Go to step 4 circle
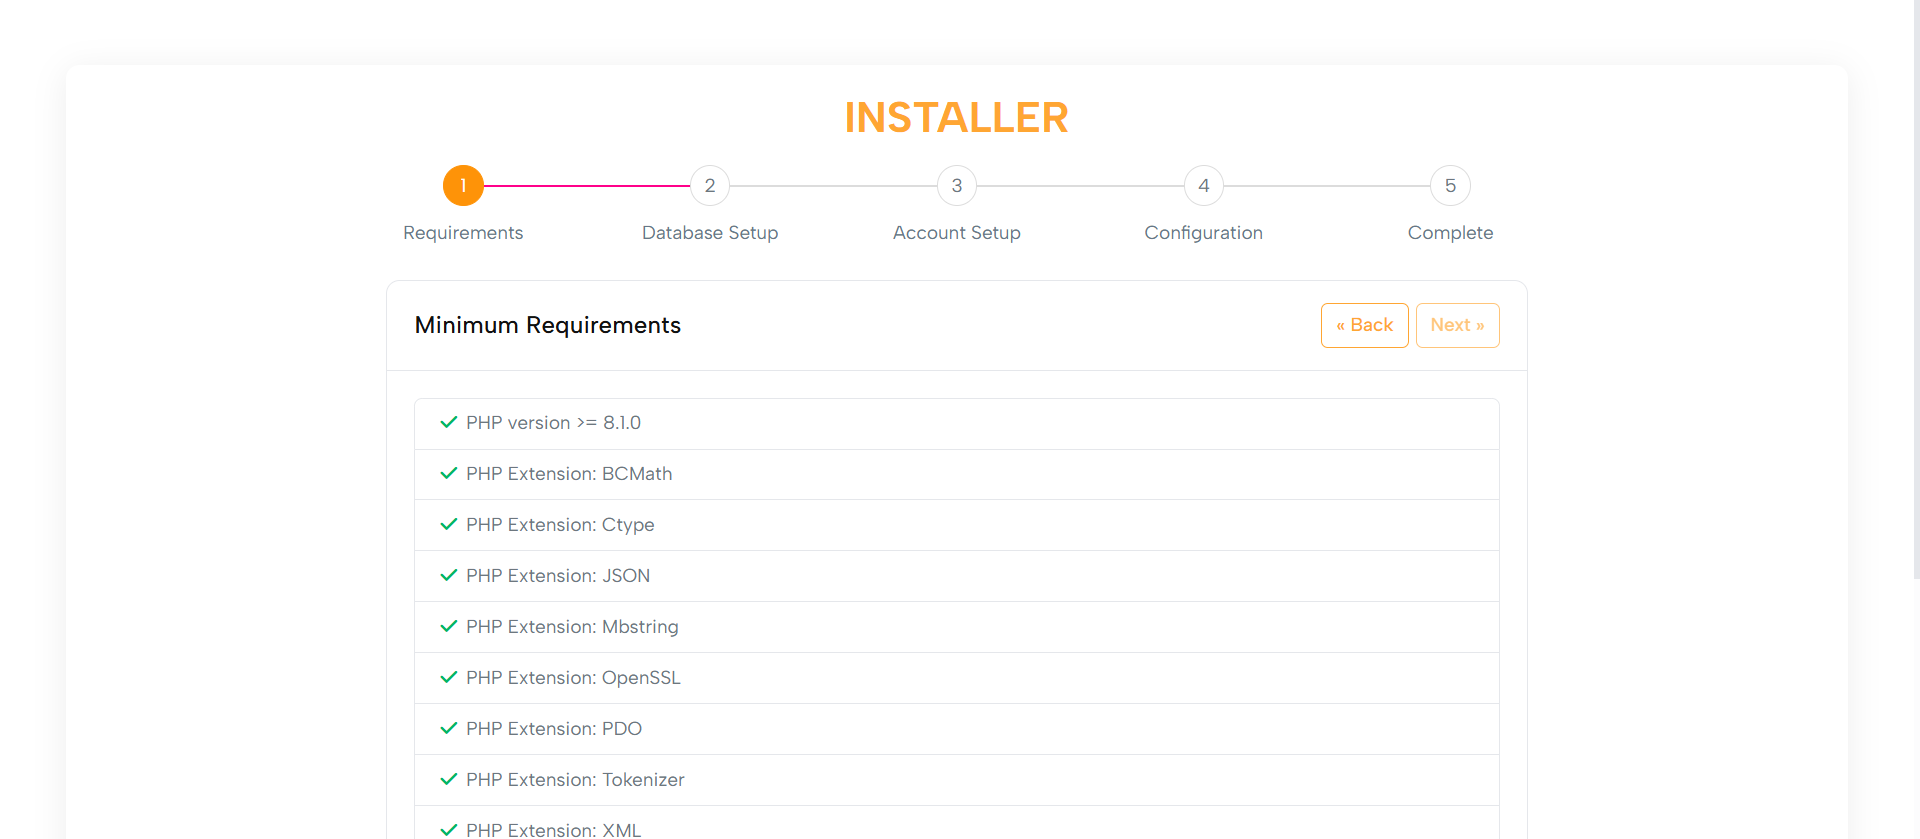1920x839 pixels. [1204, 186]
